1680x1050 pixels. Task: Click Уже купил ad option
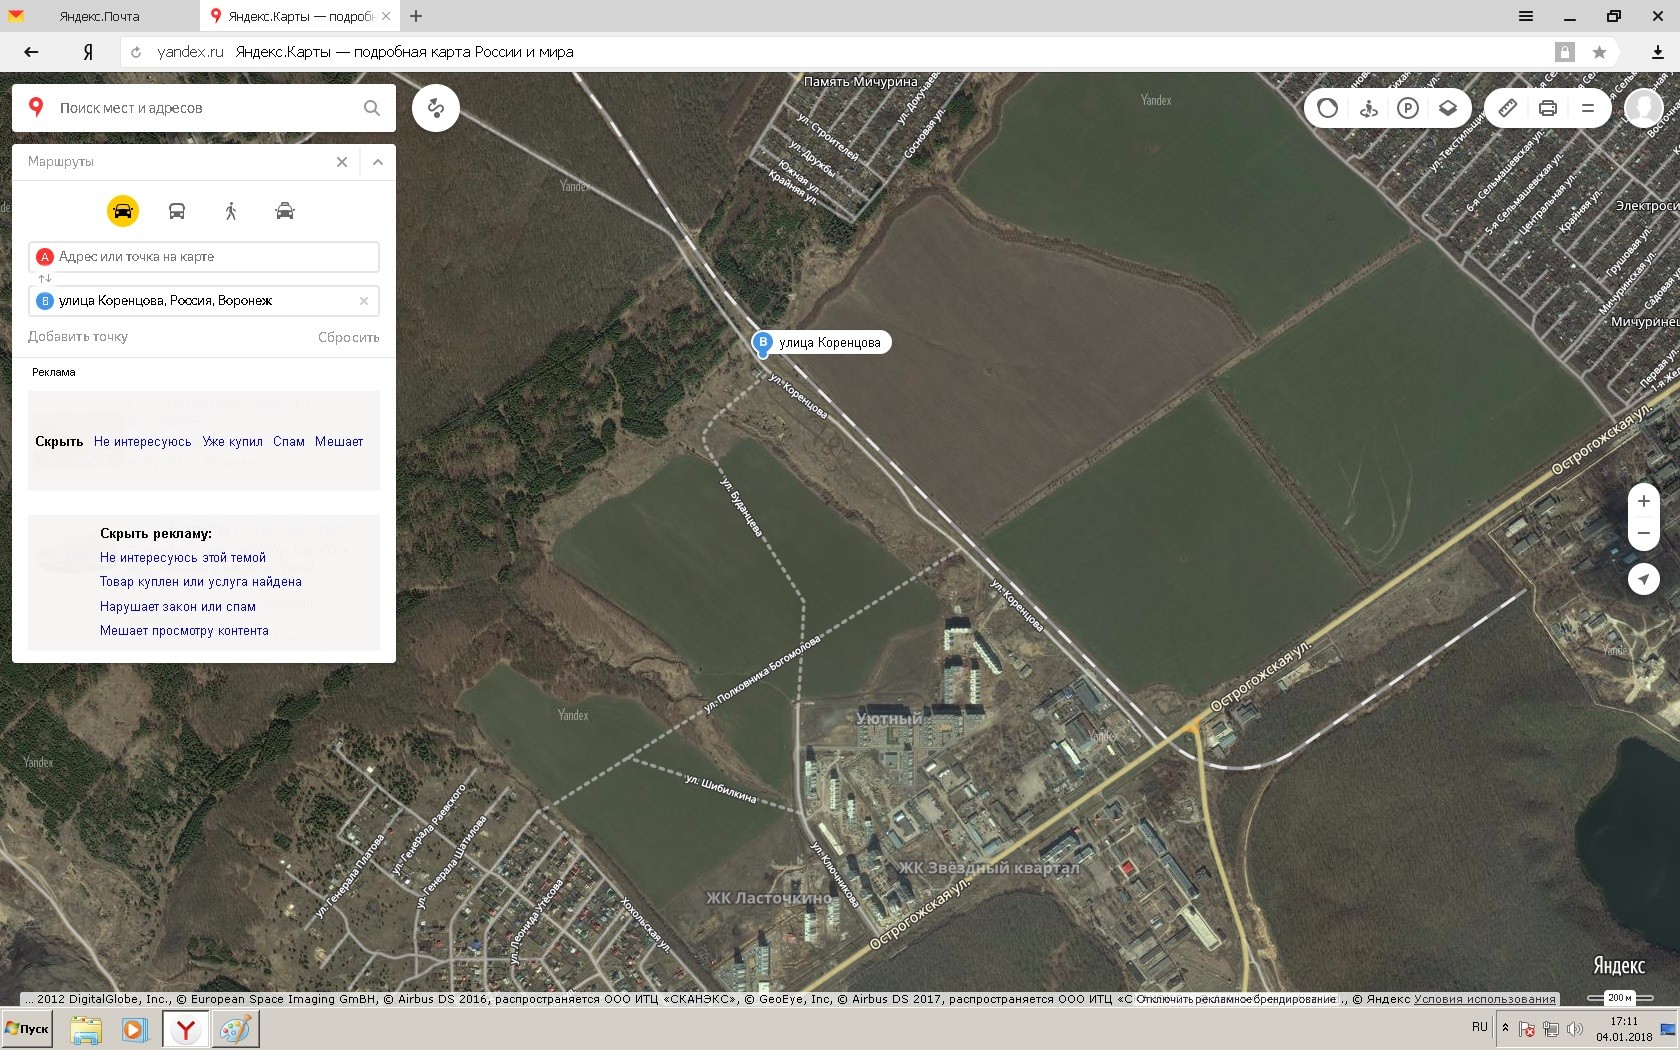(x=233, y=442)
